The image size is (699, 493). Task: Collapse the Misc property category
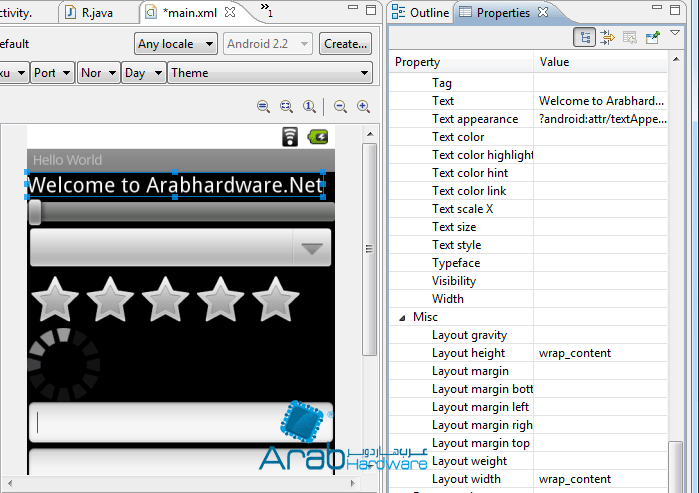[x=402, y=318]
